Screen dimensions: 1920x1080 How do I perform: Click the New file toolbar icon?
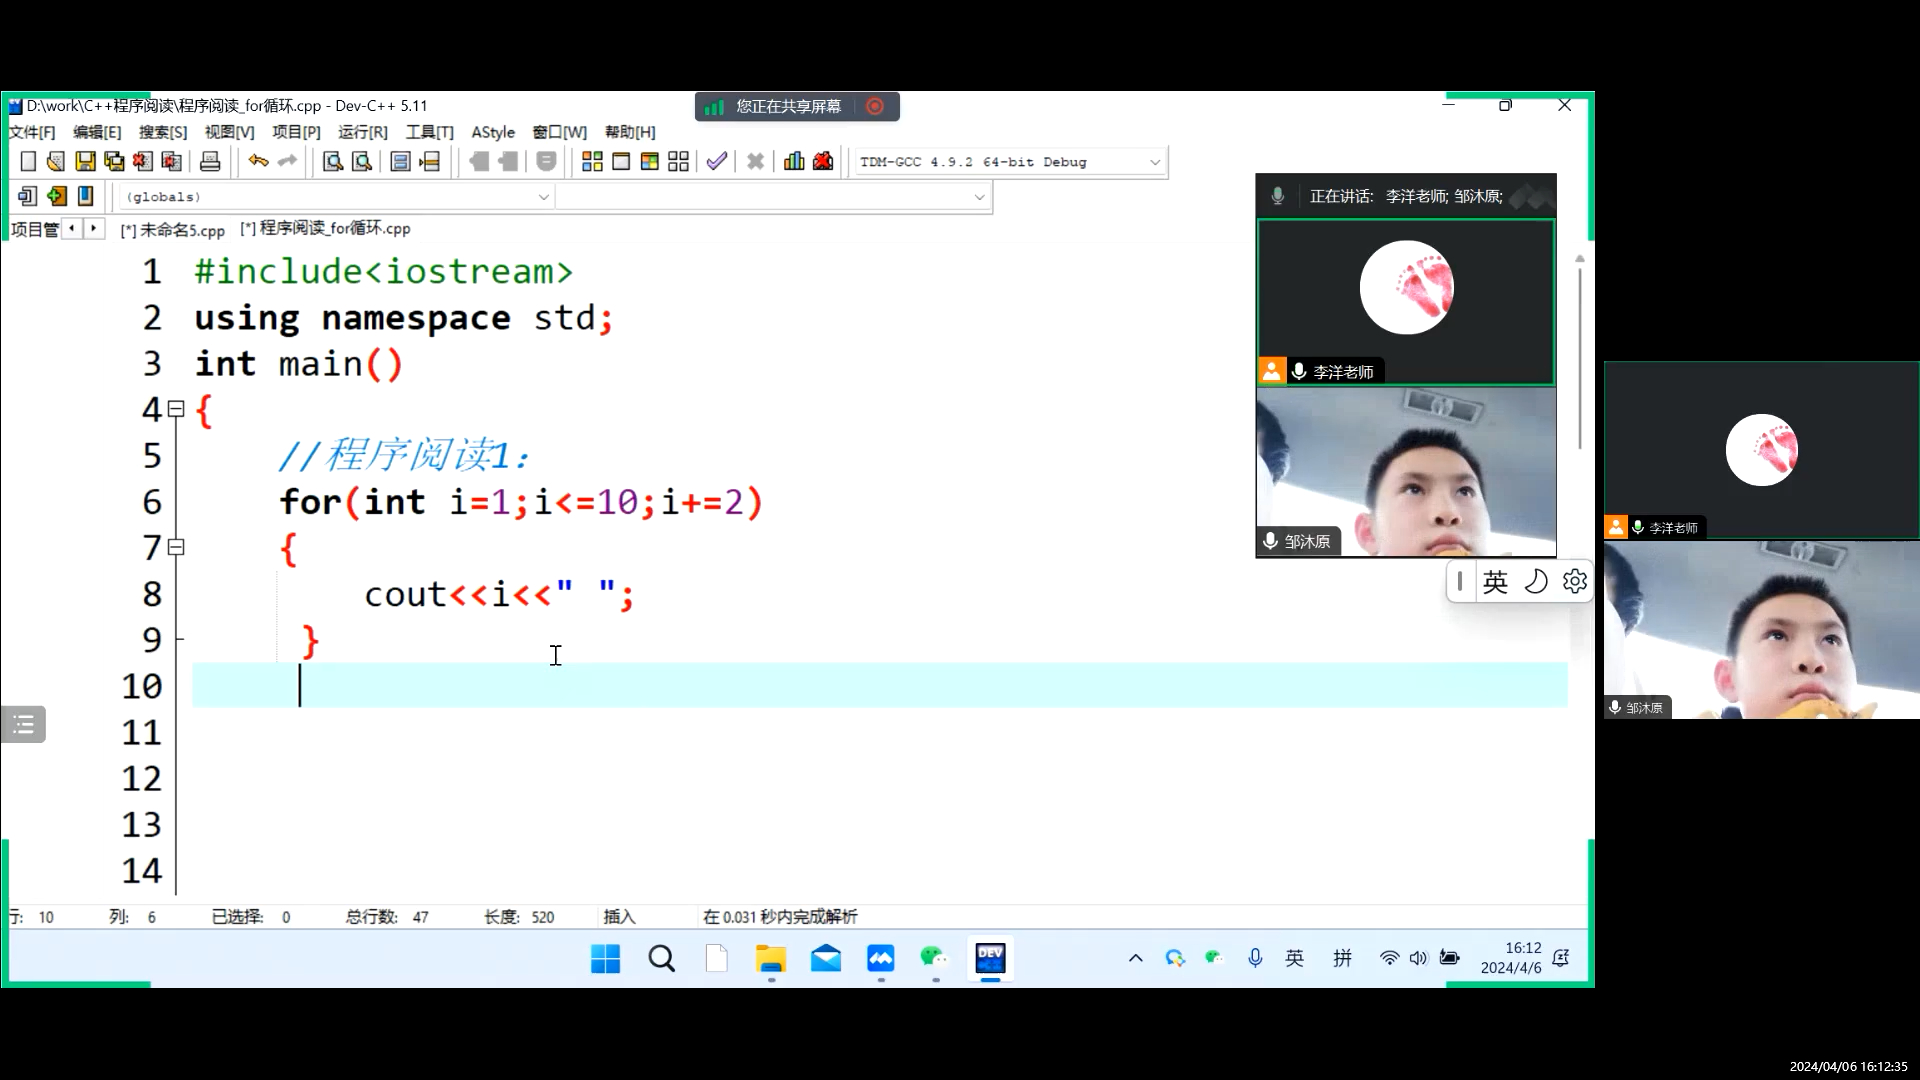[28, 162]
